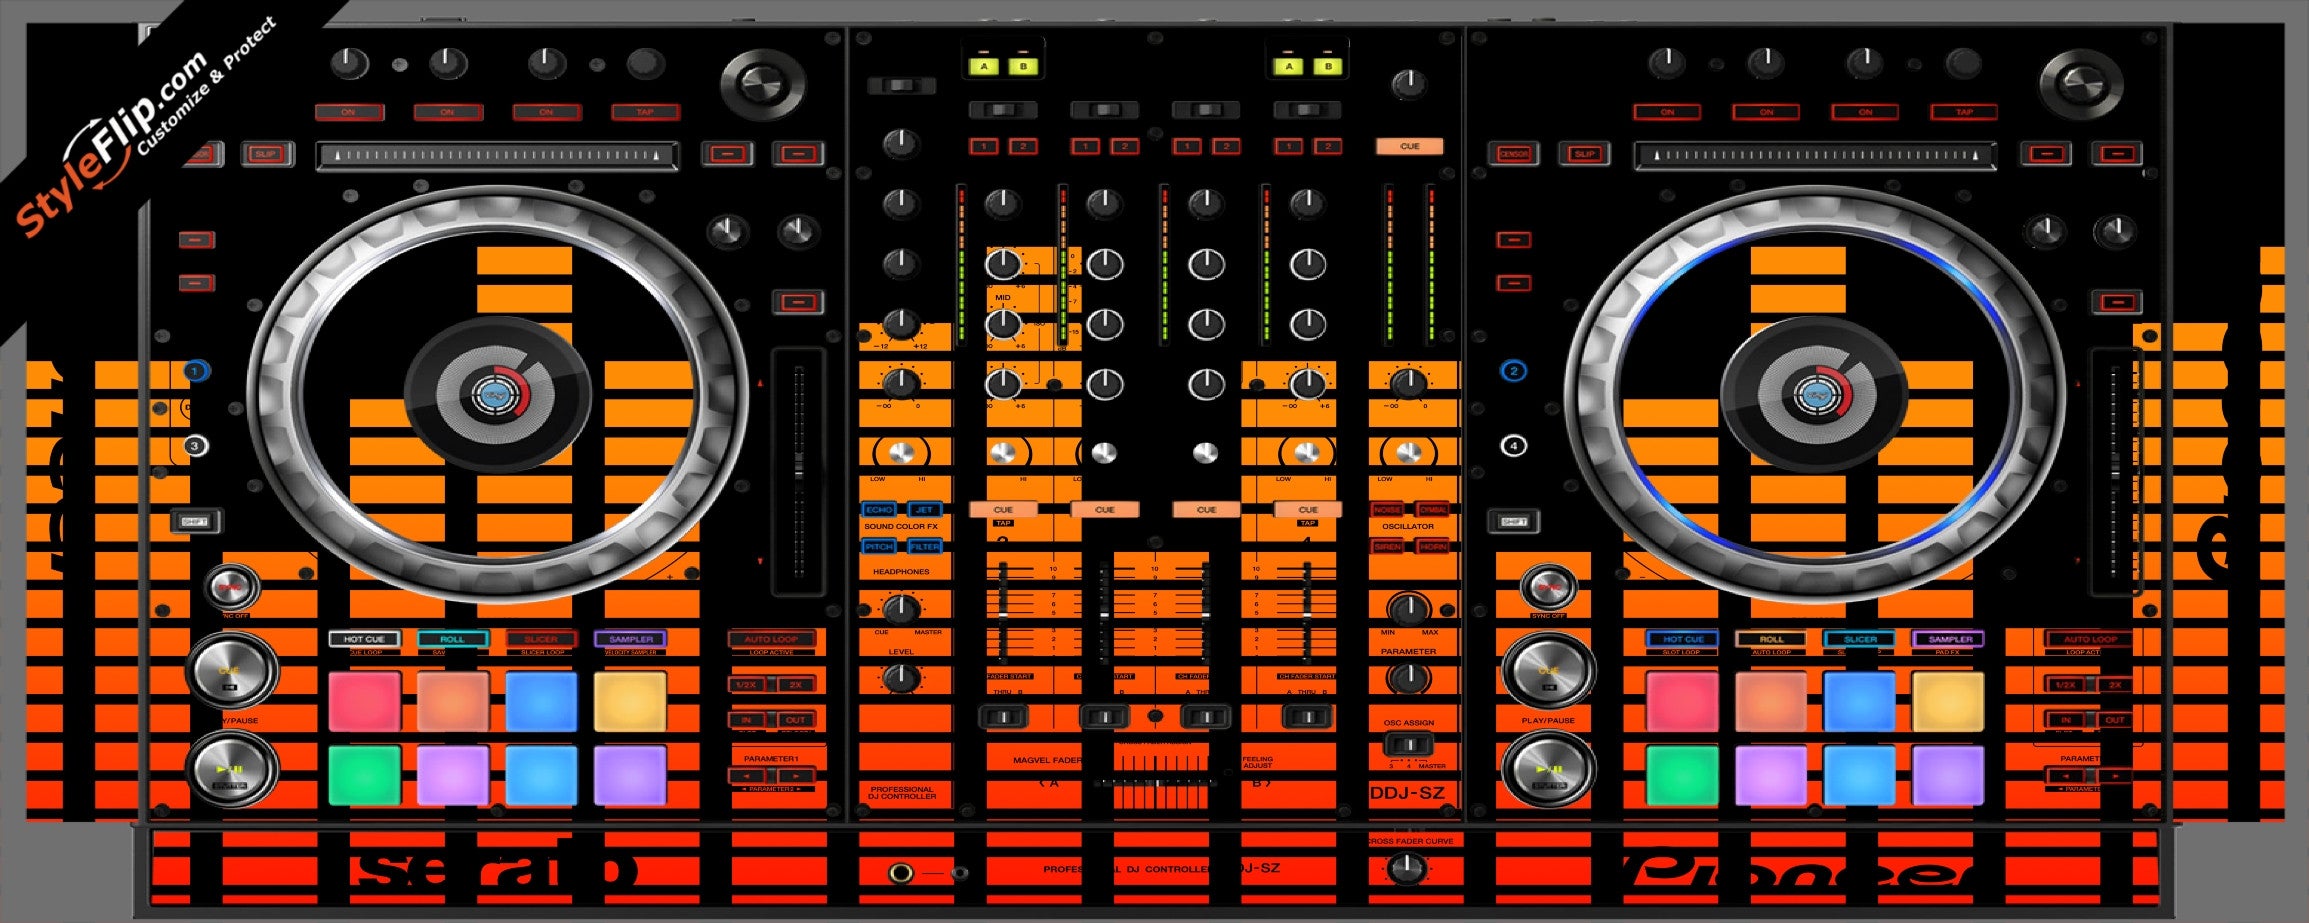Click the left deck needle search strip
This screenshot has width=2309, height=923.
(497, 155)
